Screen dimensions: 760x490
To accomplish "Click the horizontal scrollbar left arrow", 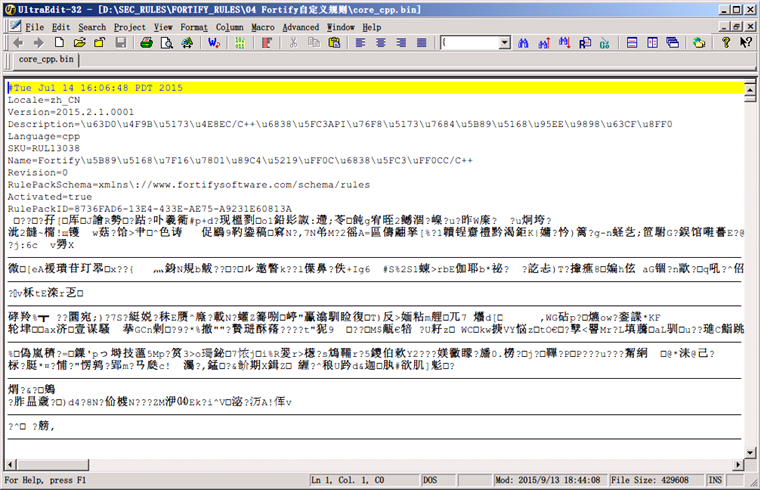I will pos(10,465).
